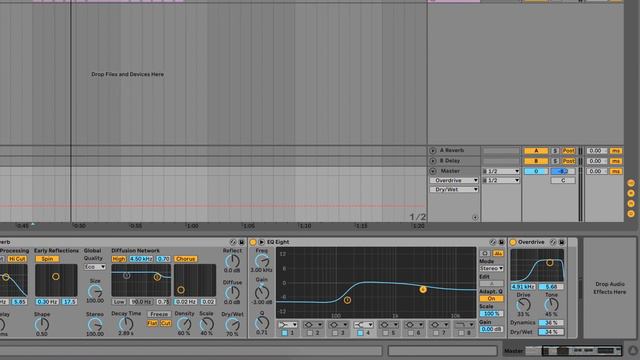Click the EQ Eight Scale 100% slider
Screen dimensions: 640x360
click(x=491, y=314)
